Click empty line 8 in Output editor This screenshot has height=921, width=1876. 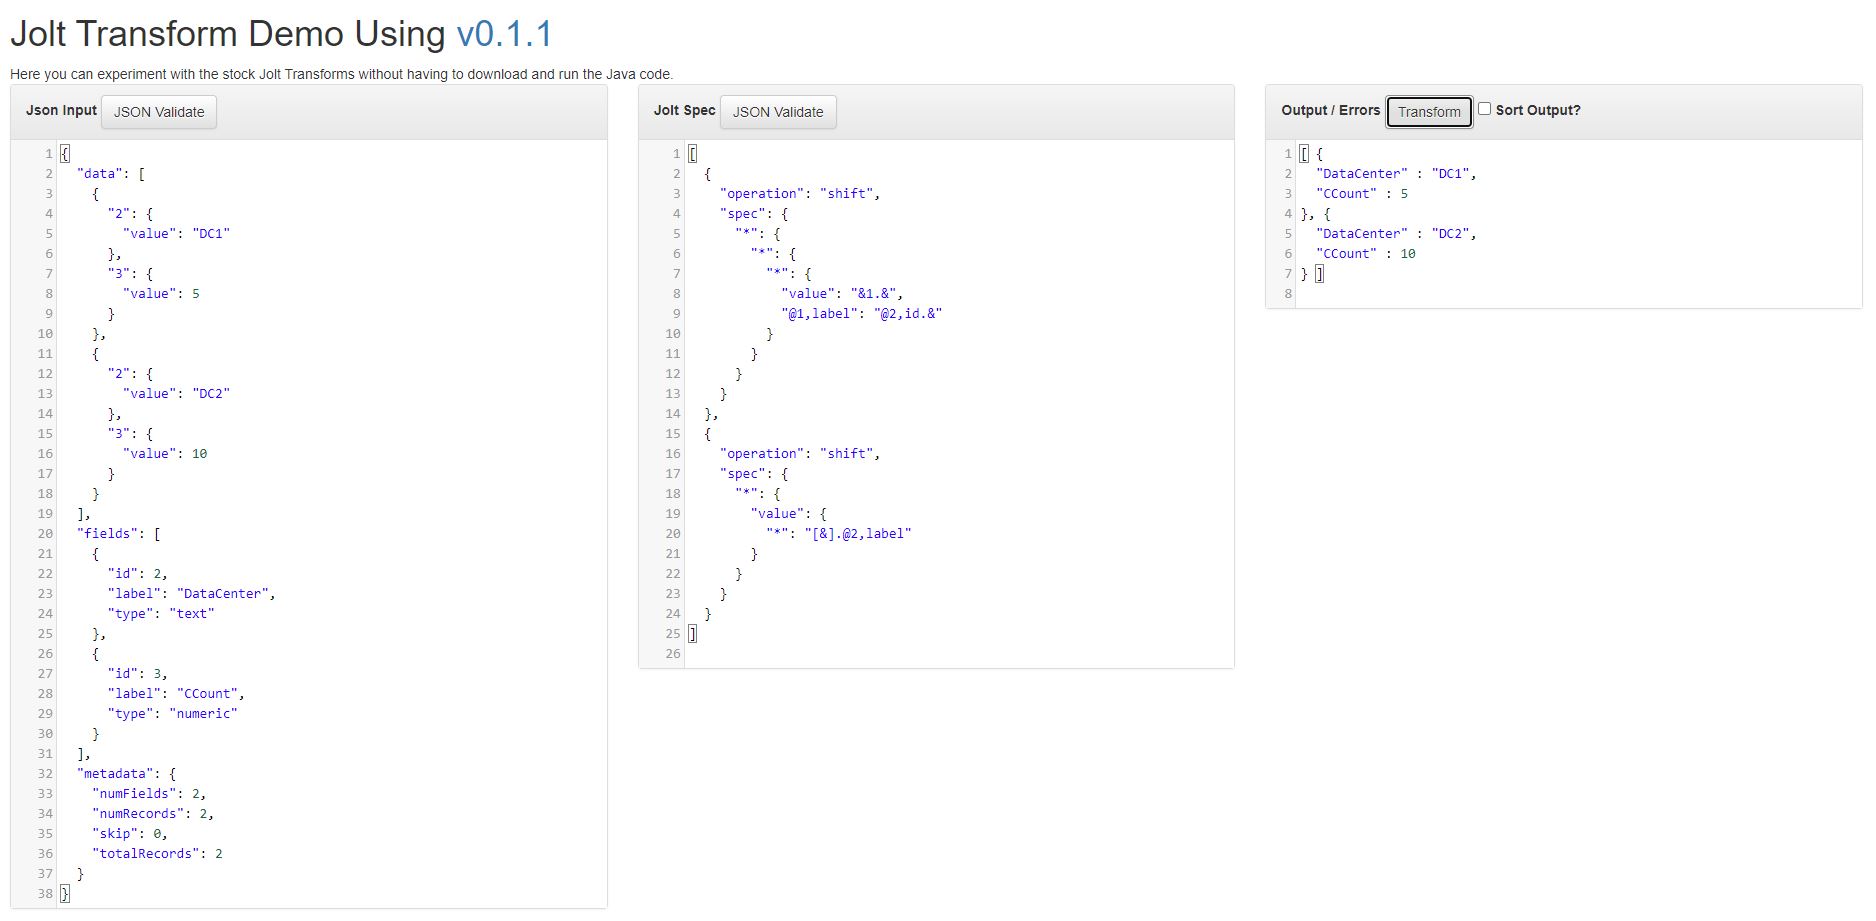[1578, 293]
